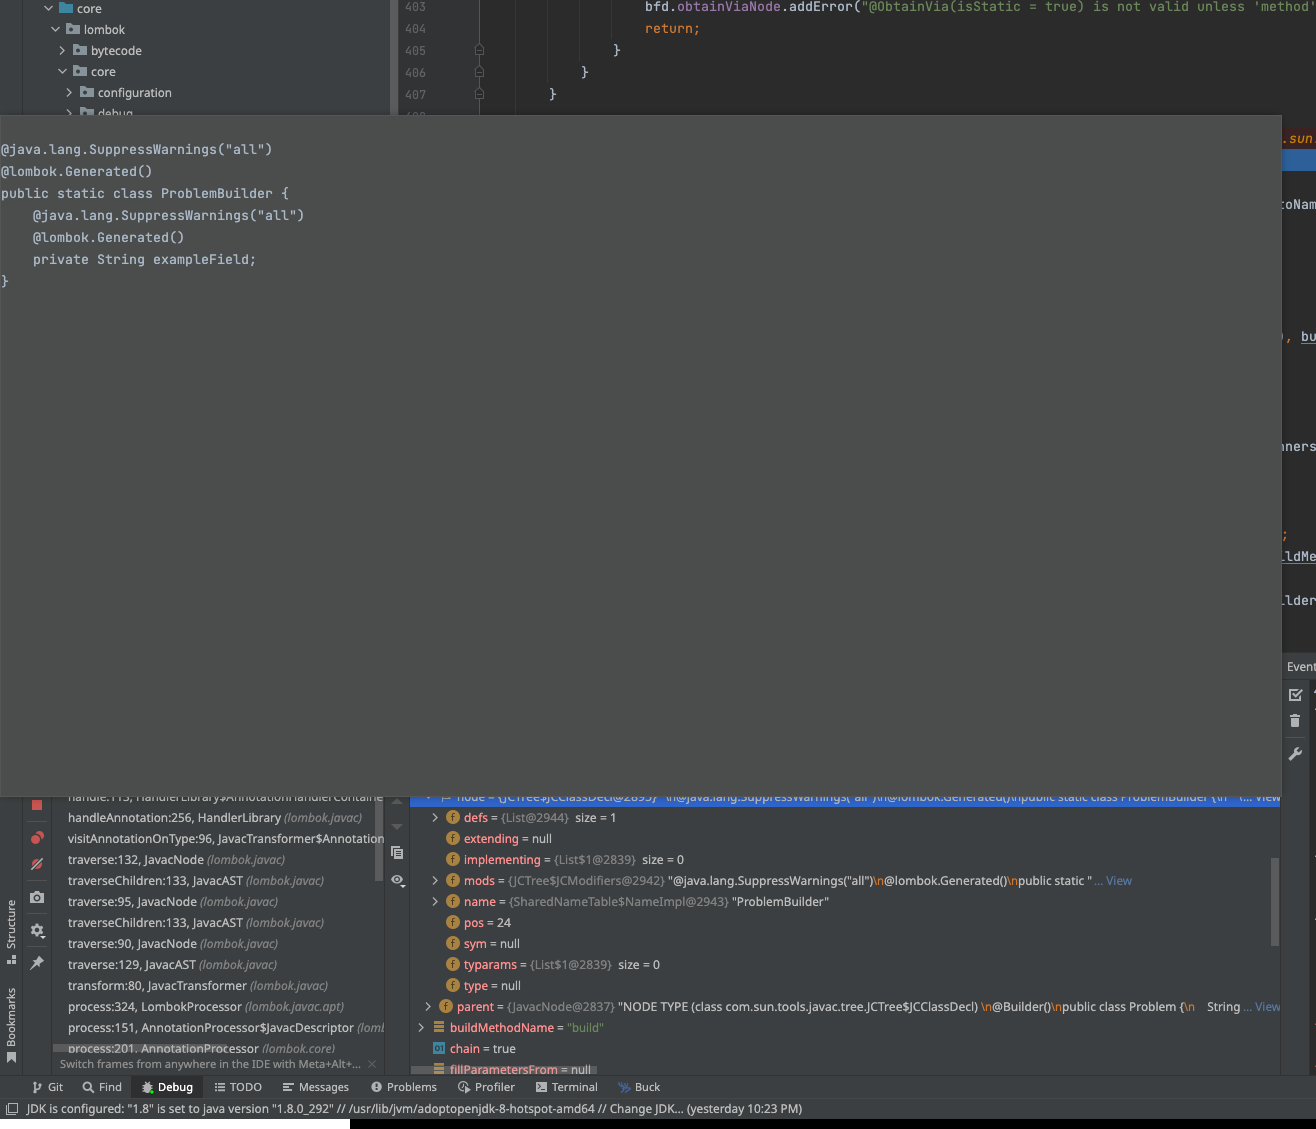Mark all events as read icon
This screenshot has width=1316, height=1129.
coord(1295,694)
